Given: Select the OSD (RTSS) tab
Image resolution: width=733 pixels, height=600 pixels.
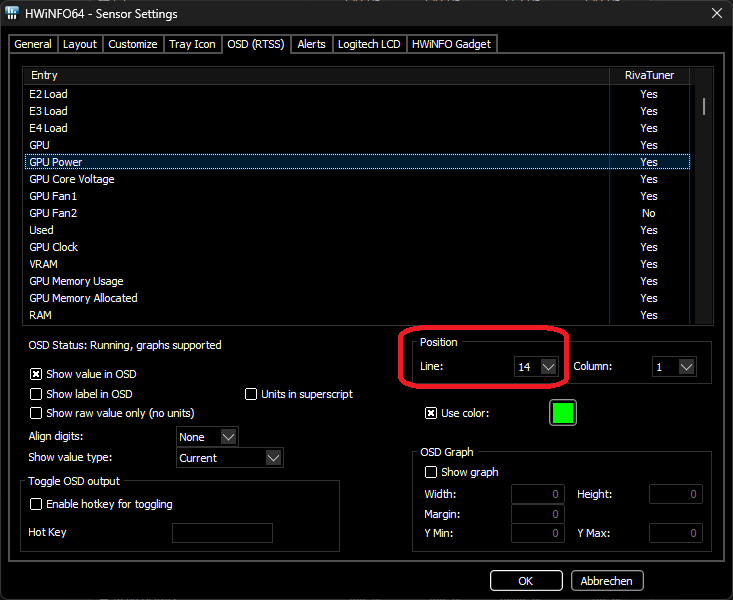Looking at the screenshot, I should coord(256,44).
